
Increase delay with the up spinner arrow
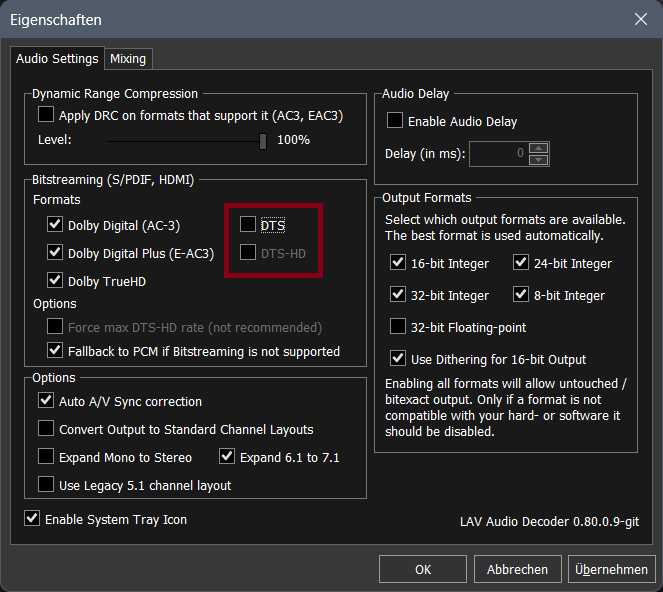pos(538,148)
